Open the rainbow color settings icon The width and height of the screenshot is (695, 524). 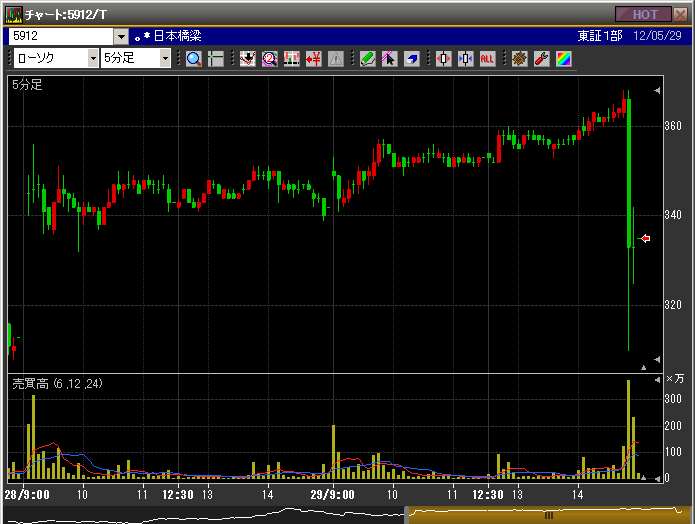[563, 58]
